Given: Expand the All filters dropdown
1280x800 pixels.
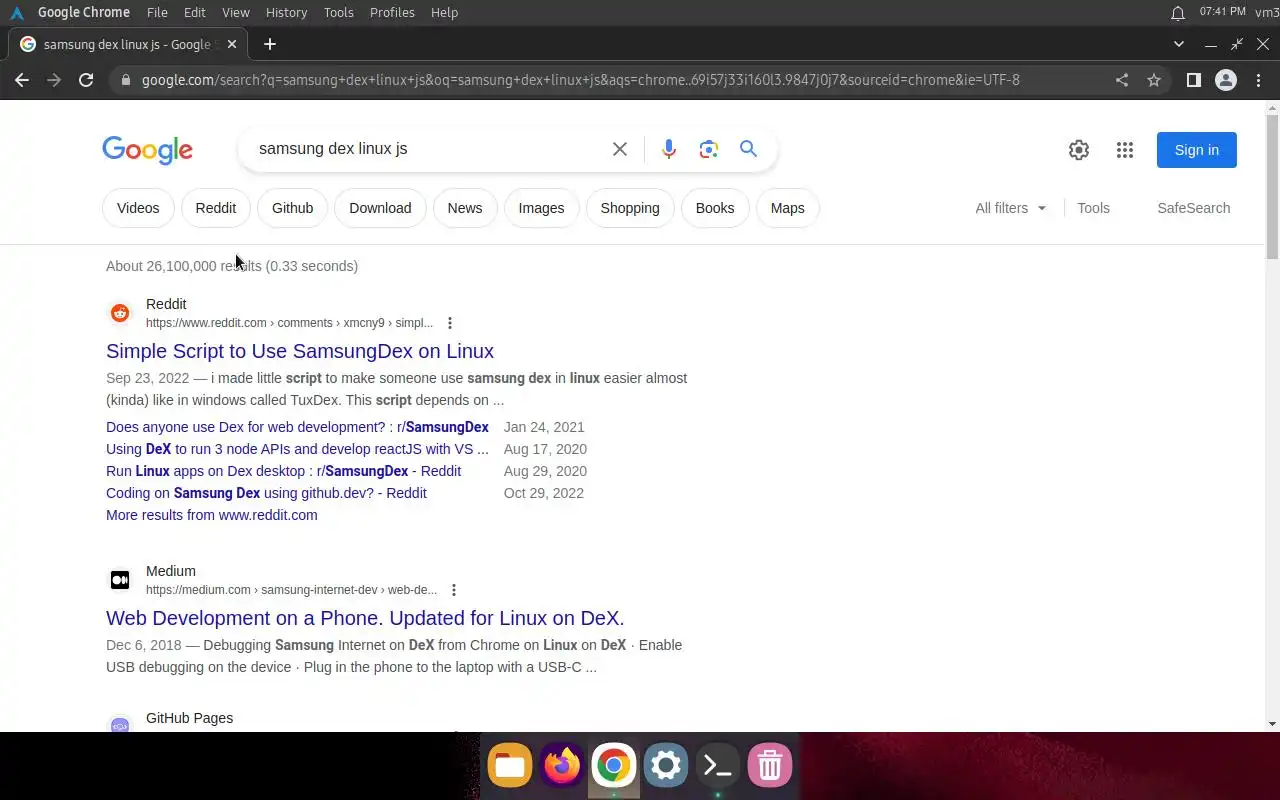Looking at the screenshot, I should (1011, 208).
